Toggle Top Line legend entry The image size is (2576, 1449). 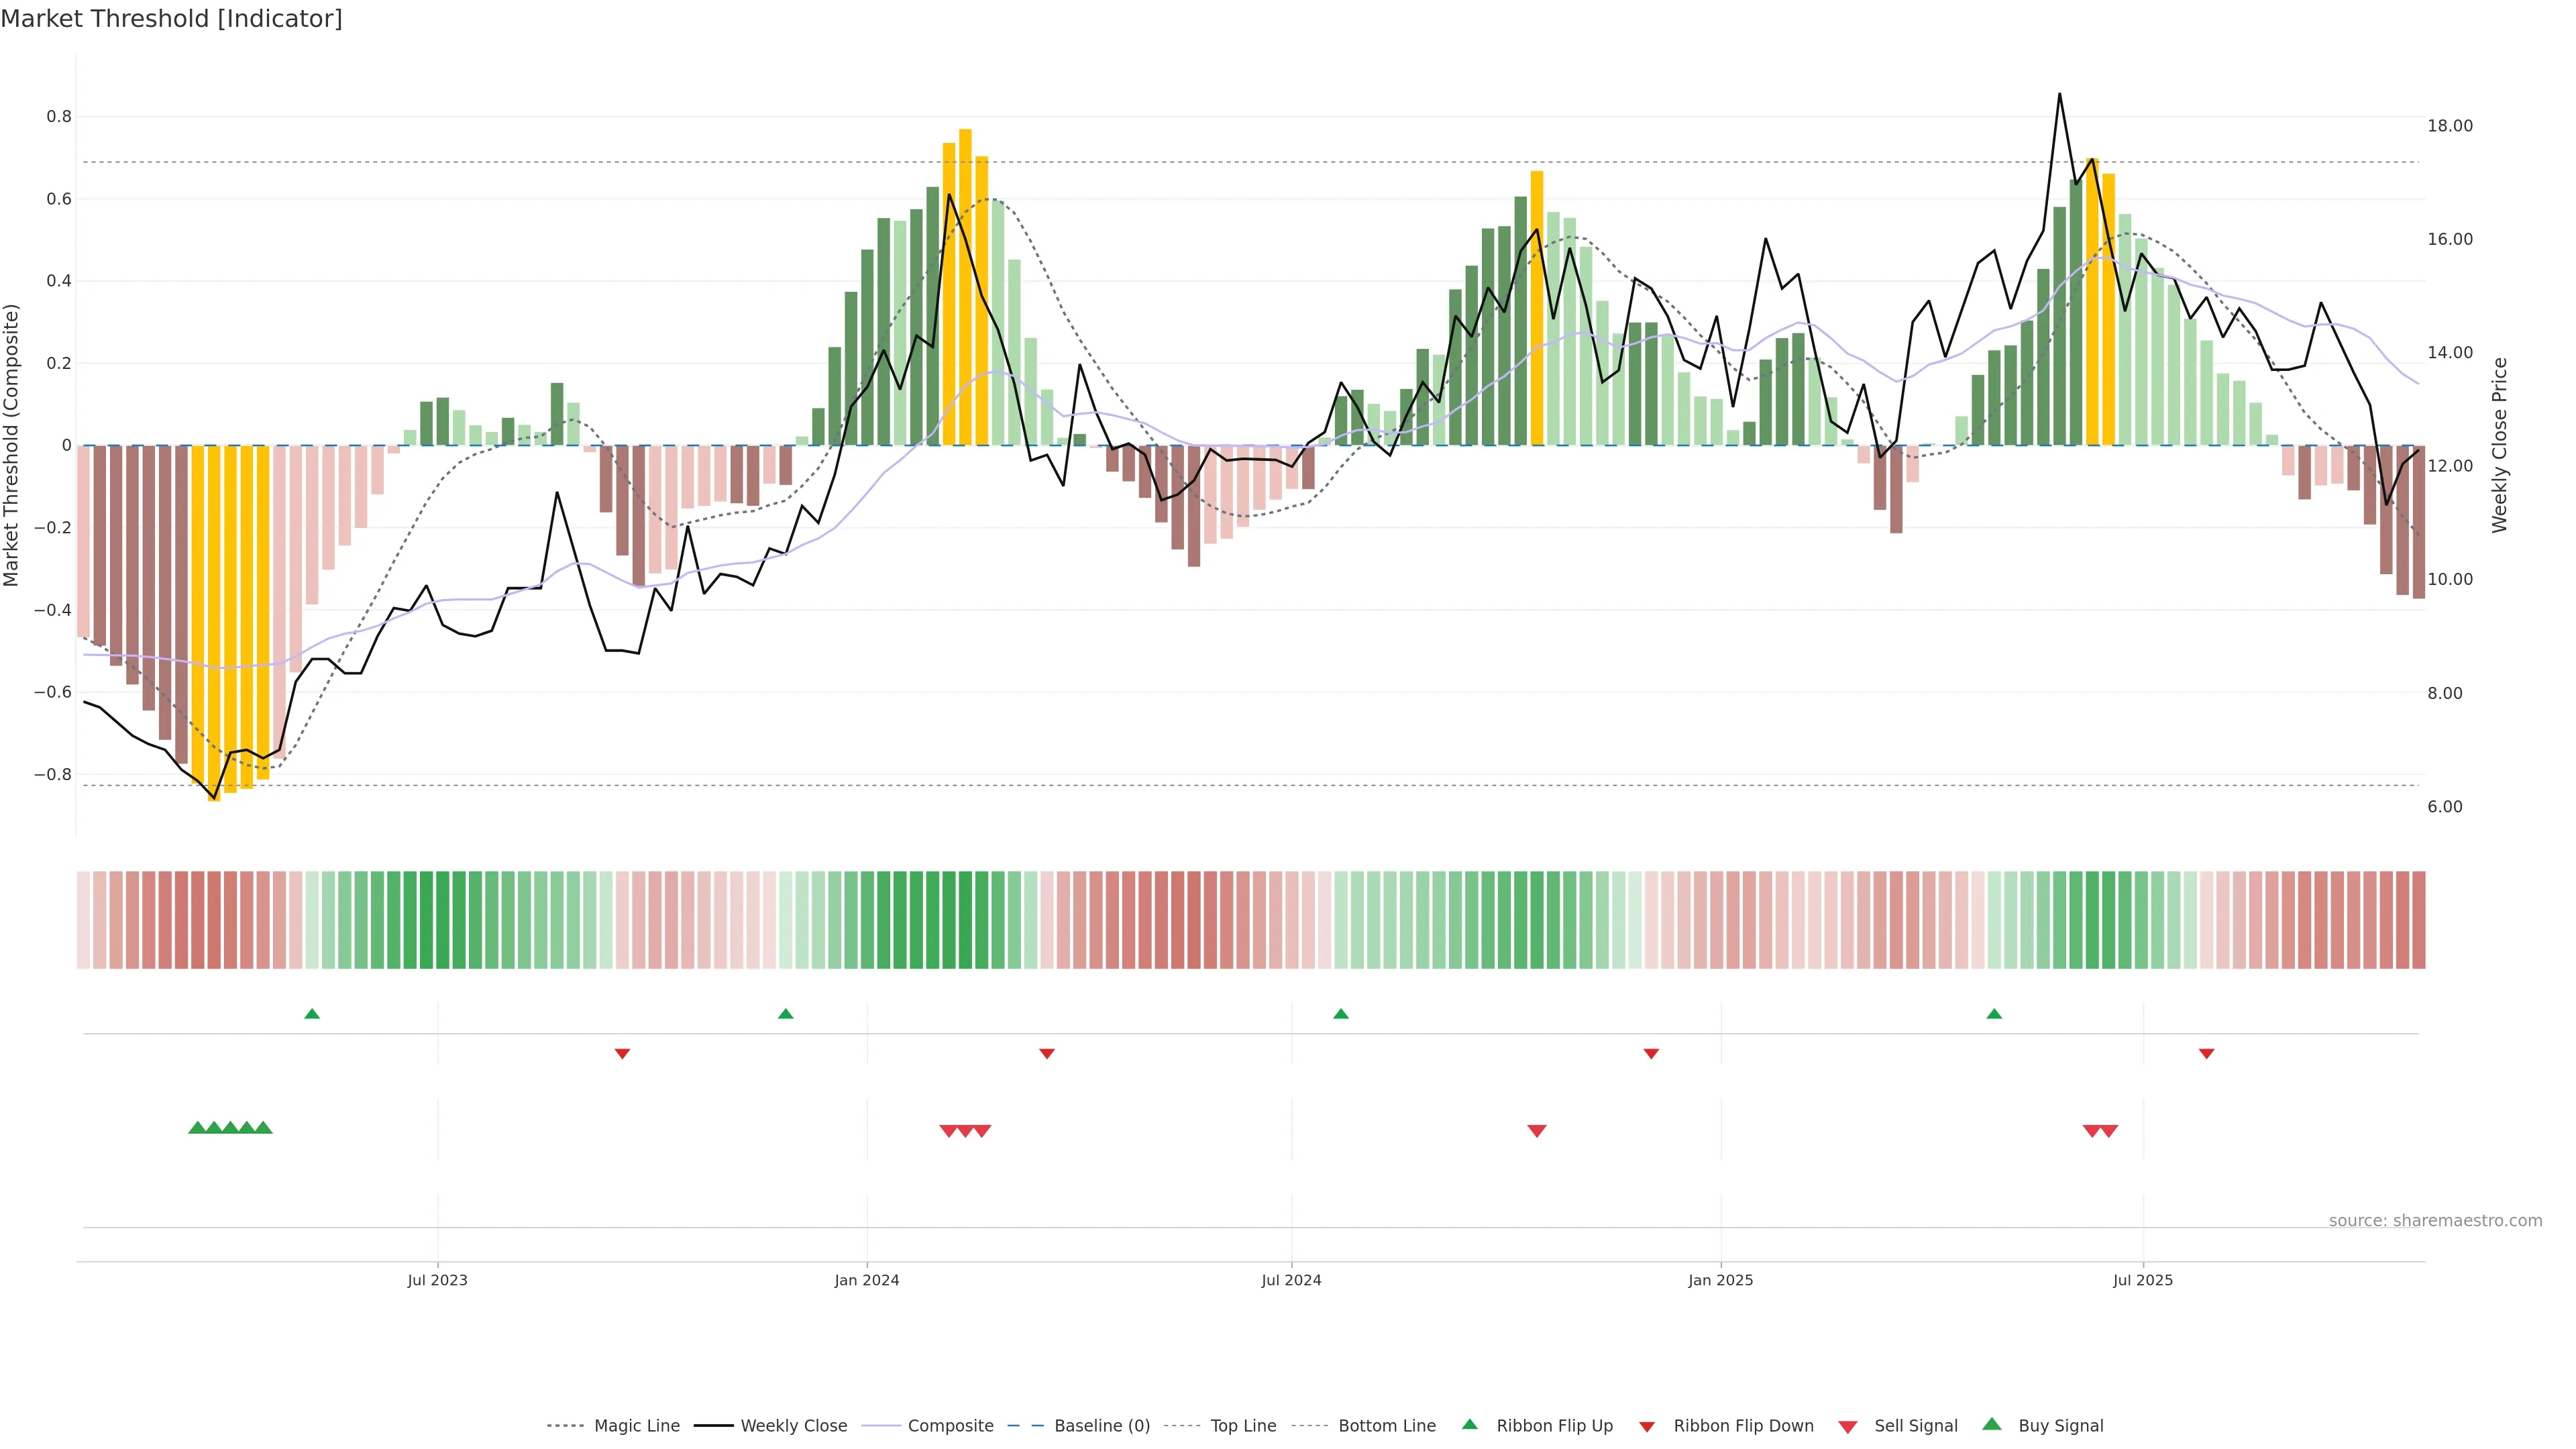(1243, 1426)
